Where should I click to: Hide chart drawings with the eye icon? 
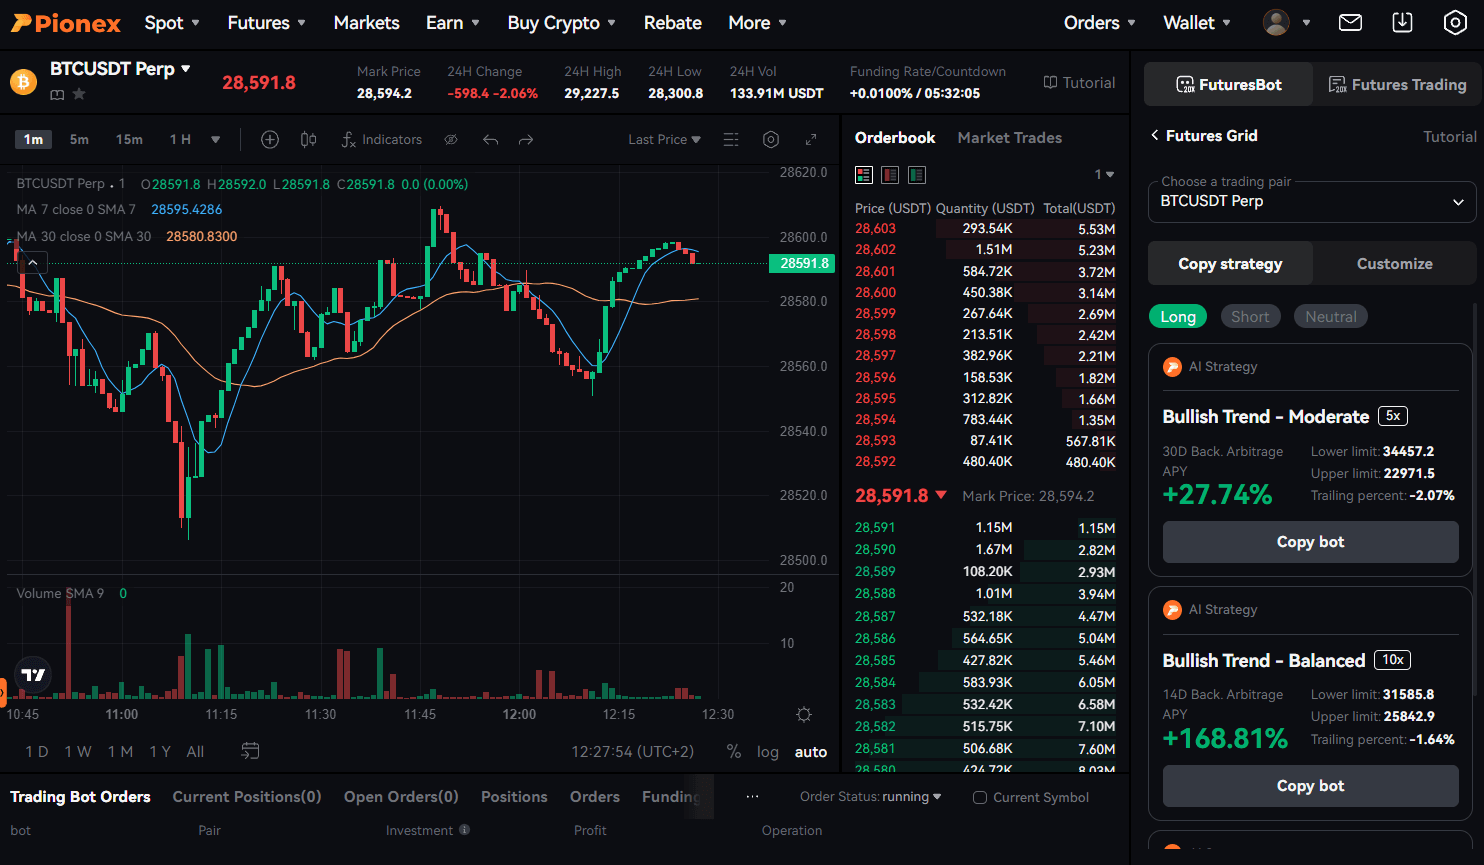pos(451,140)
